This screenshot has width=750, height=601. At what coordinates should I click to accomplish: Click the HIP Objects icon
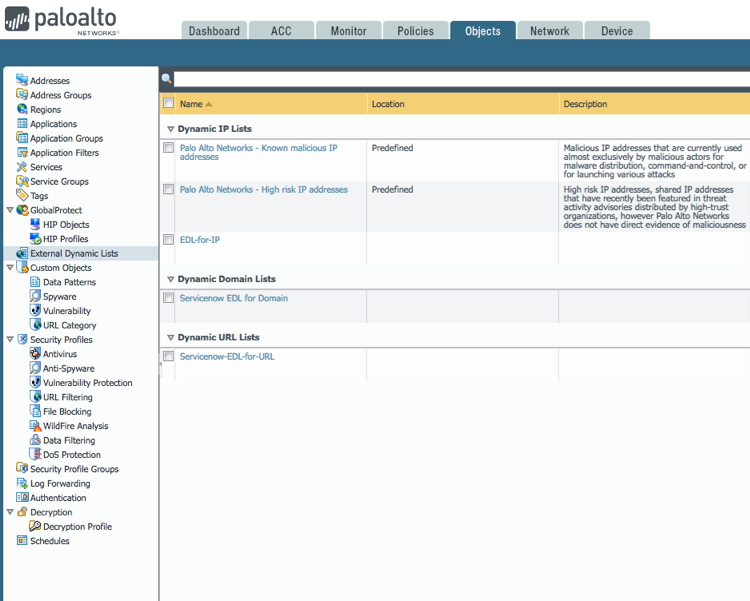(x=35, y=224)
